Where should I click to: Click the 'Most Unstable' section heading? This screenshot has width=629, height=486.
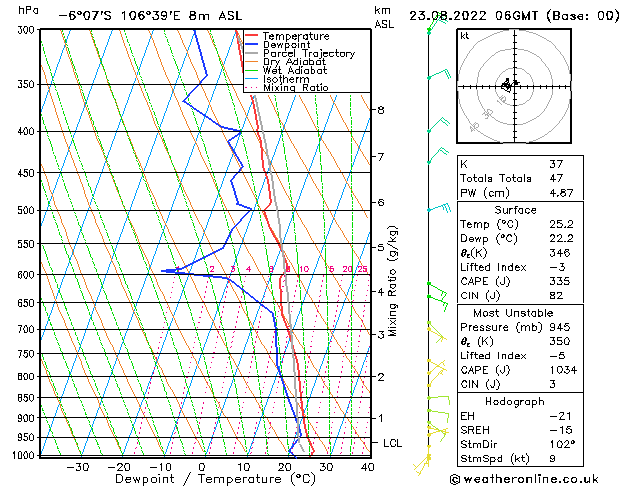point(513,313)
